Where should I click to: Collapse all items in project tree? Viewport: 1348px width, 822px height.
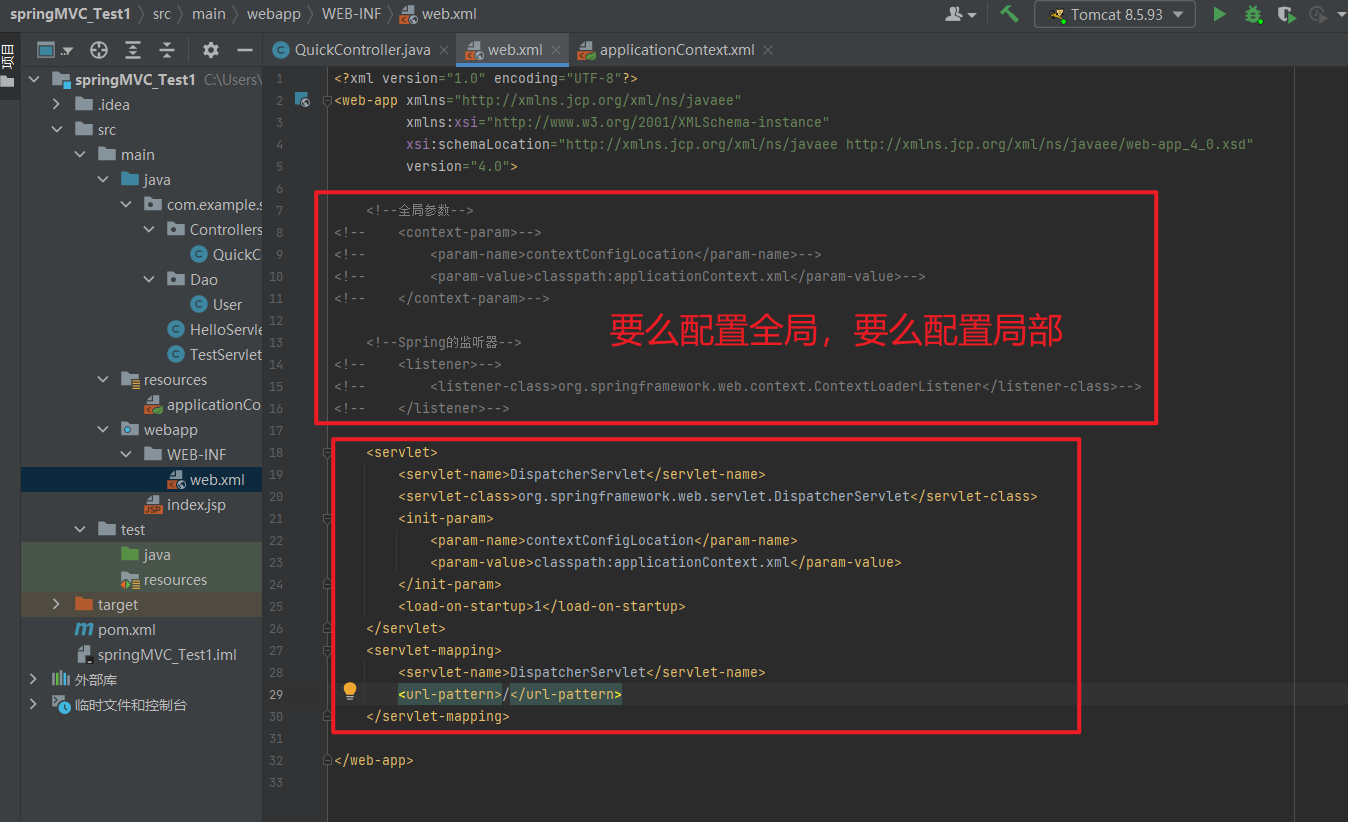tap(167, 50)
